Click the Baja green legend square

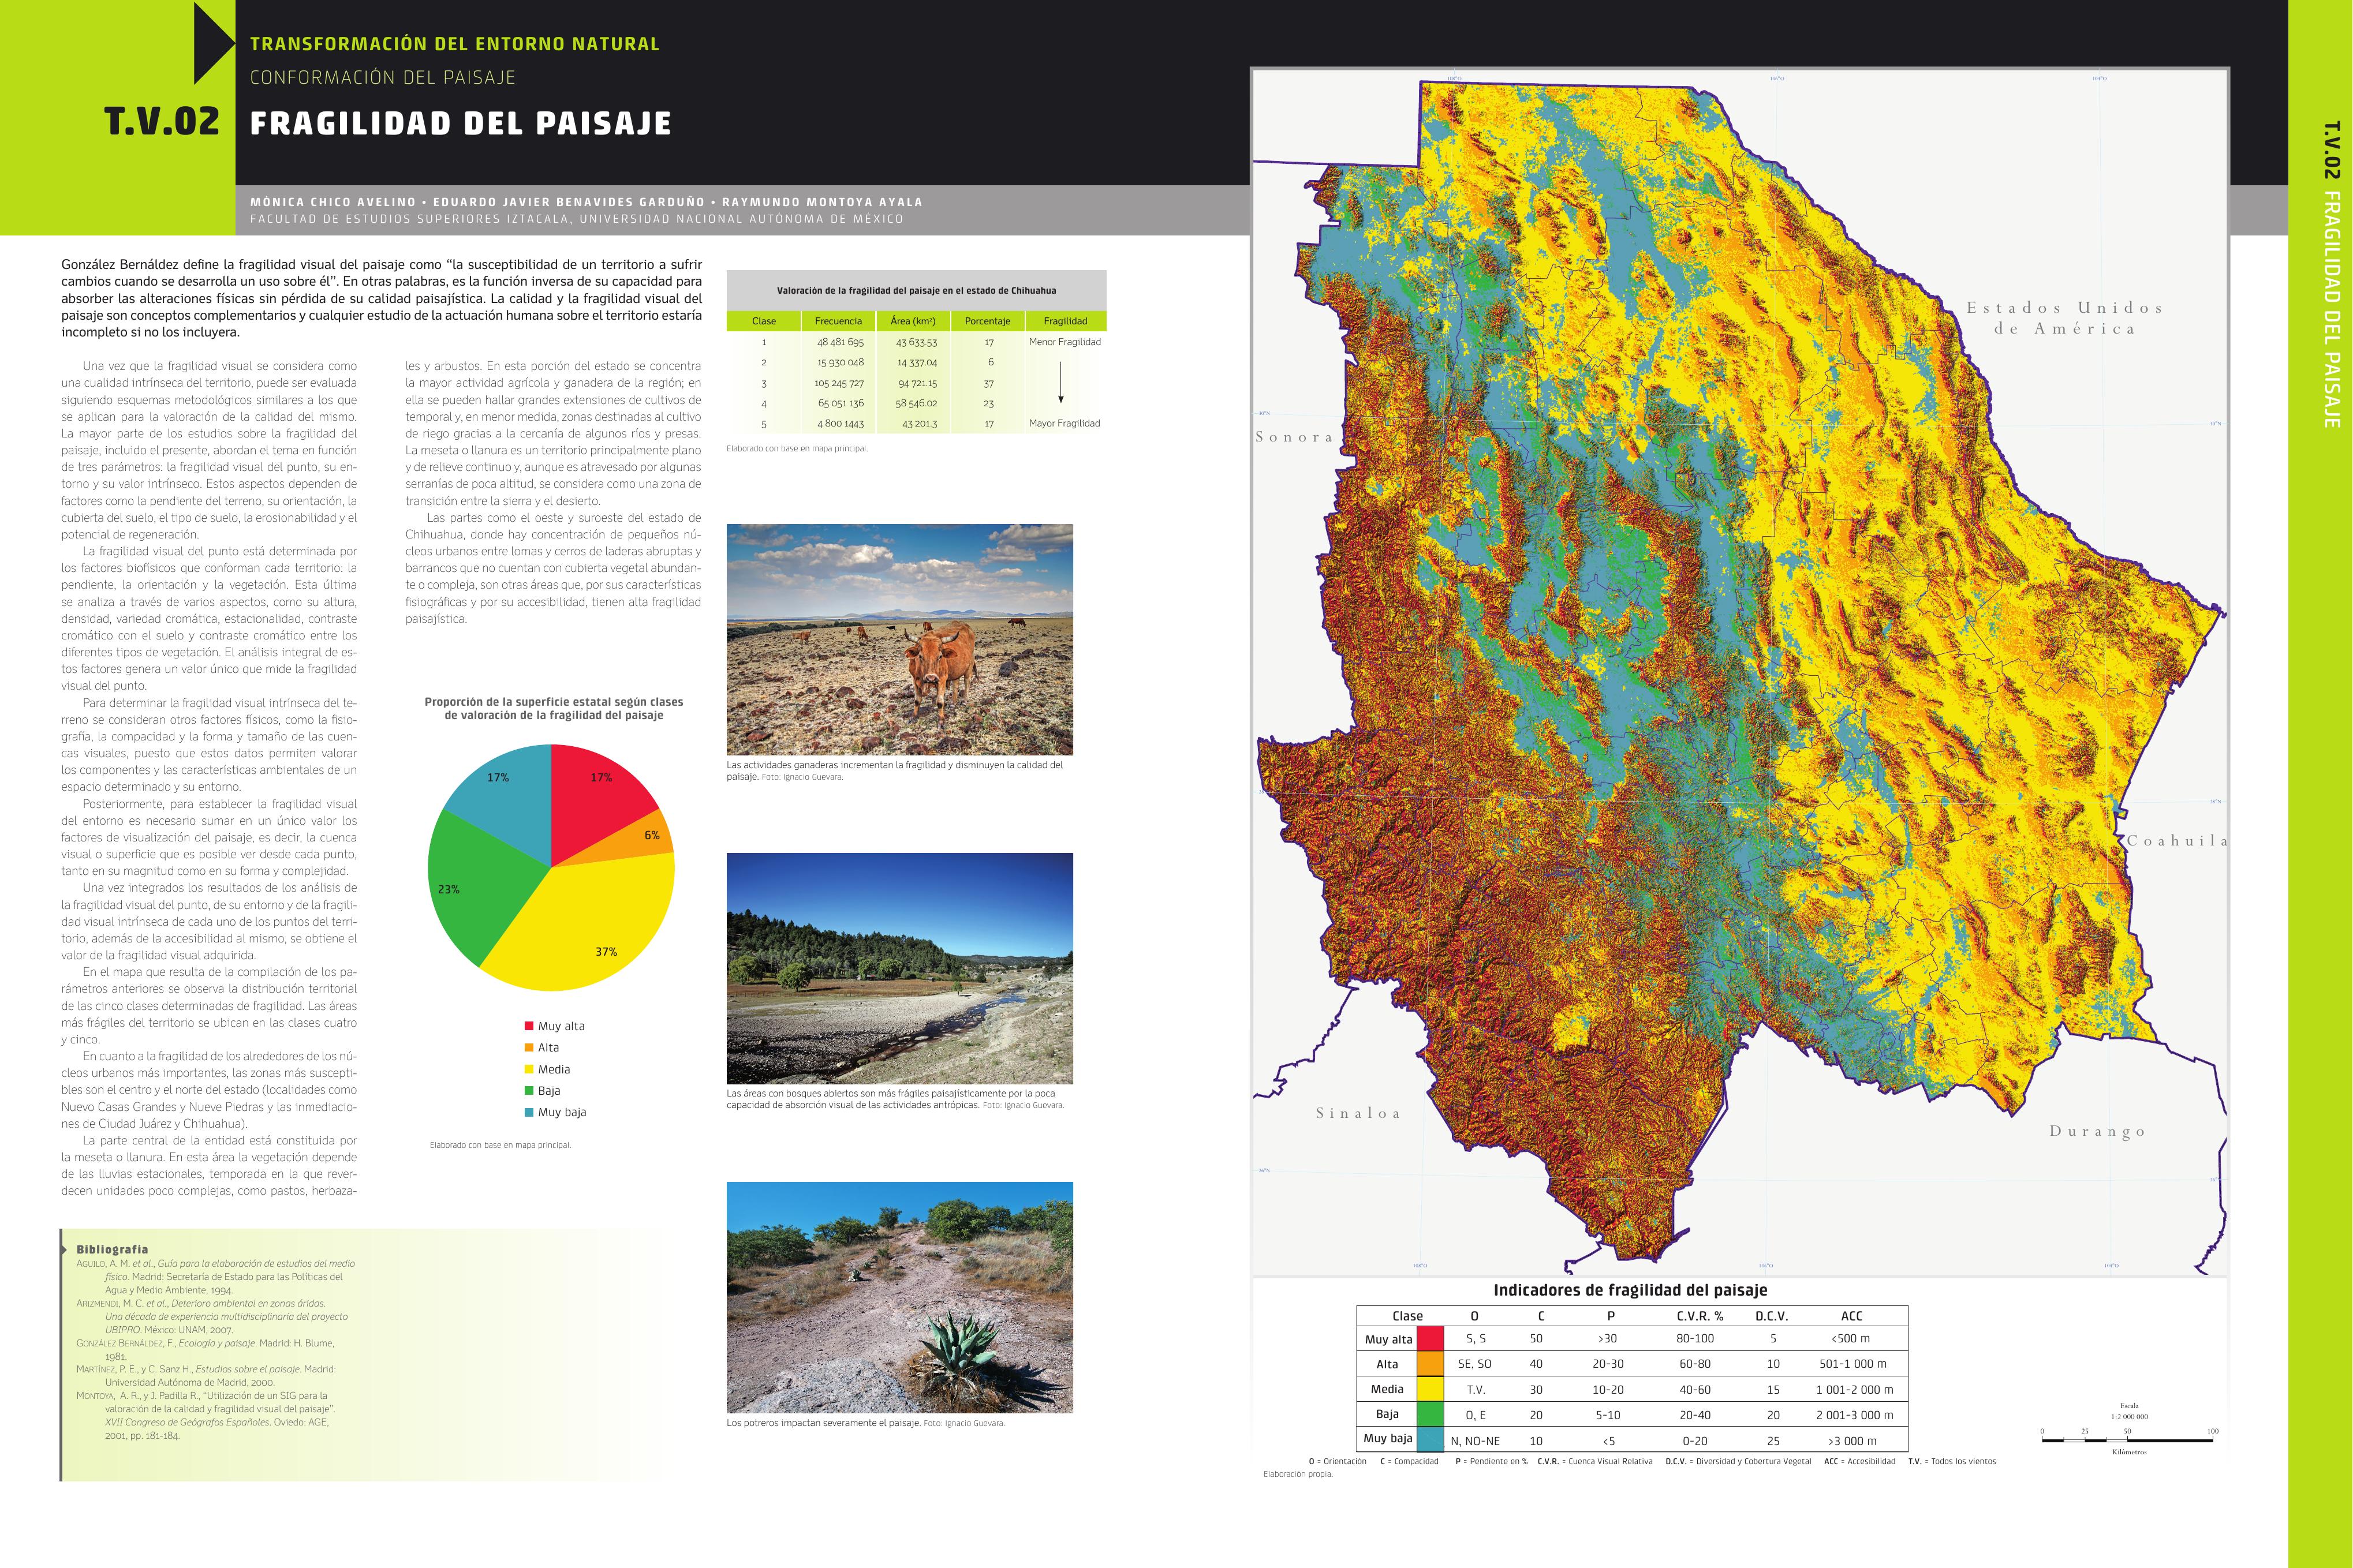[529, 1091]
